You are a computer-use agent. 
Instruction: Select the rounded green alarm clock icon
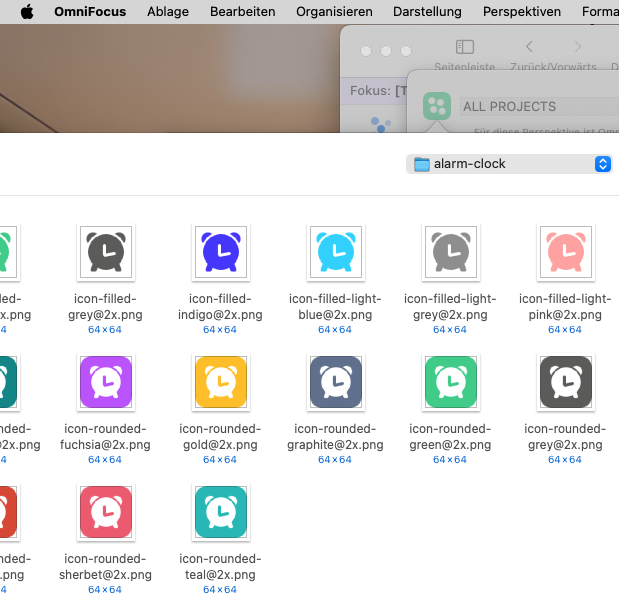[450, 382]
